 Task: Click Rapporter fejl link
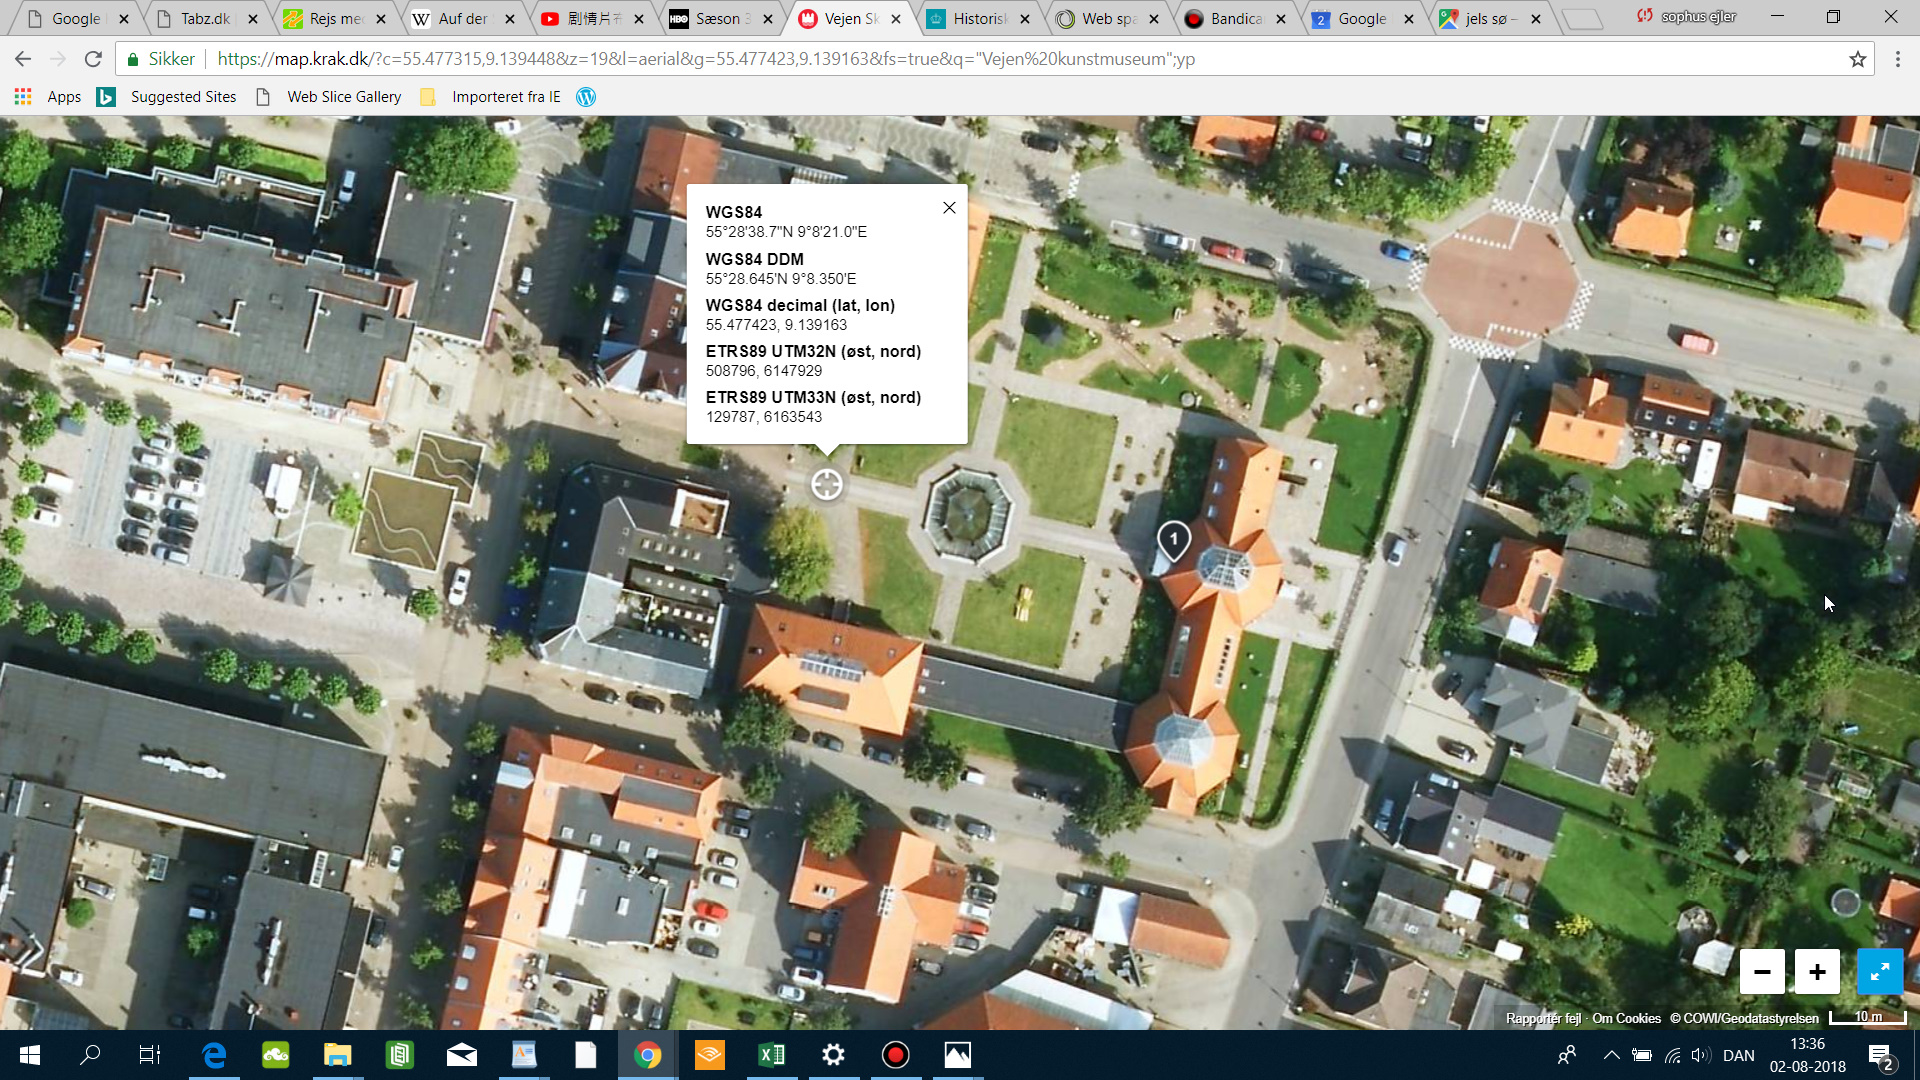click(x=1543, y=1018)
